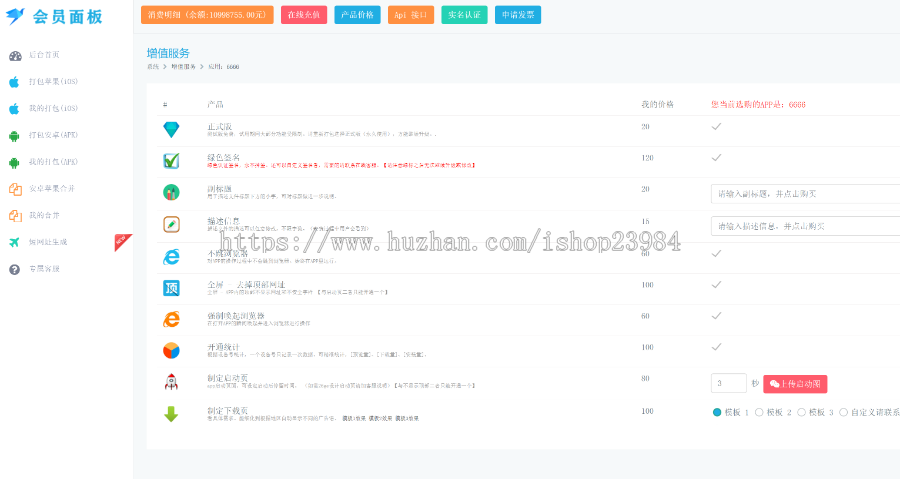900x479 pixels.
Task: Open 后台首页 dashboard icon in sidebar
Action: 15,56
